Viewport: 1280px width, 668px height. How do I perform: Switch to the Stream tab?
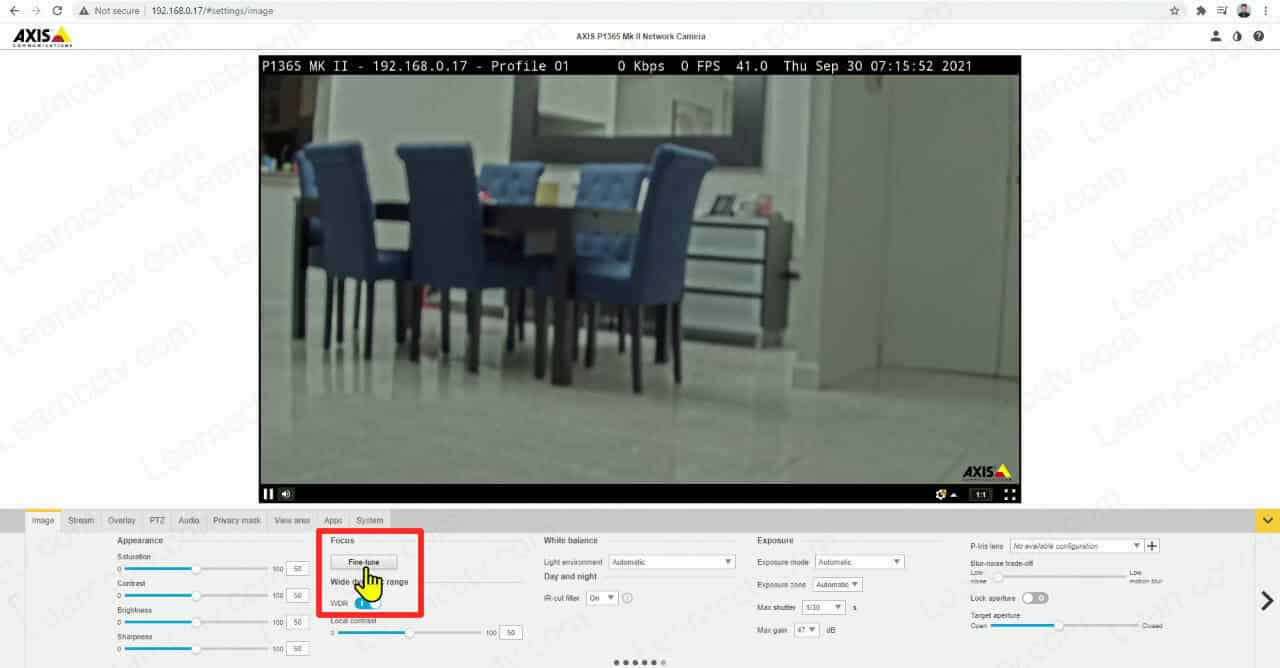[81, 520]
